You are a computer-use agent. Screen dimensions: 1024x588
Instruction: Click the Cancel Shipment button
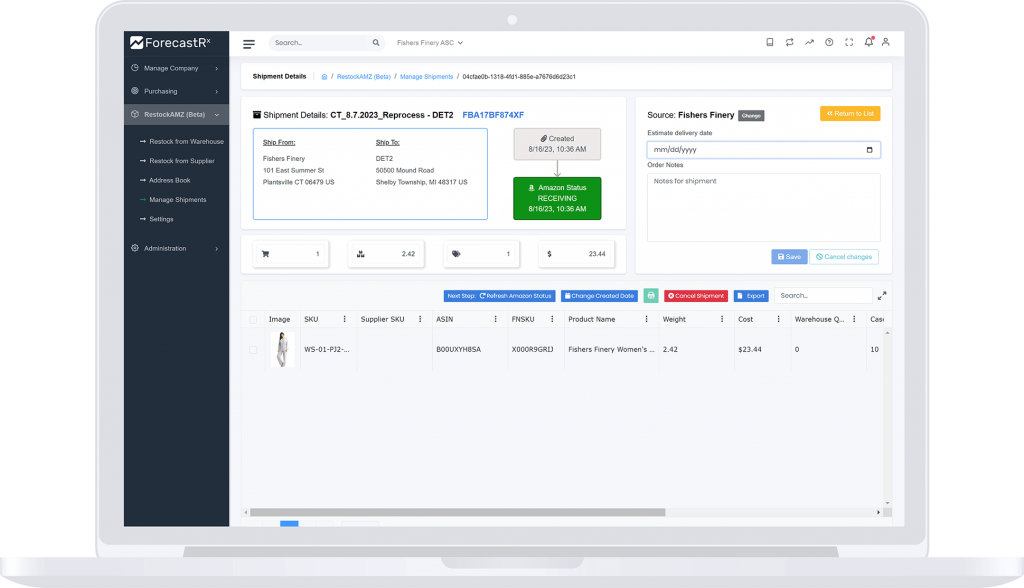click(x=694, y=296)
